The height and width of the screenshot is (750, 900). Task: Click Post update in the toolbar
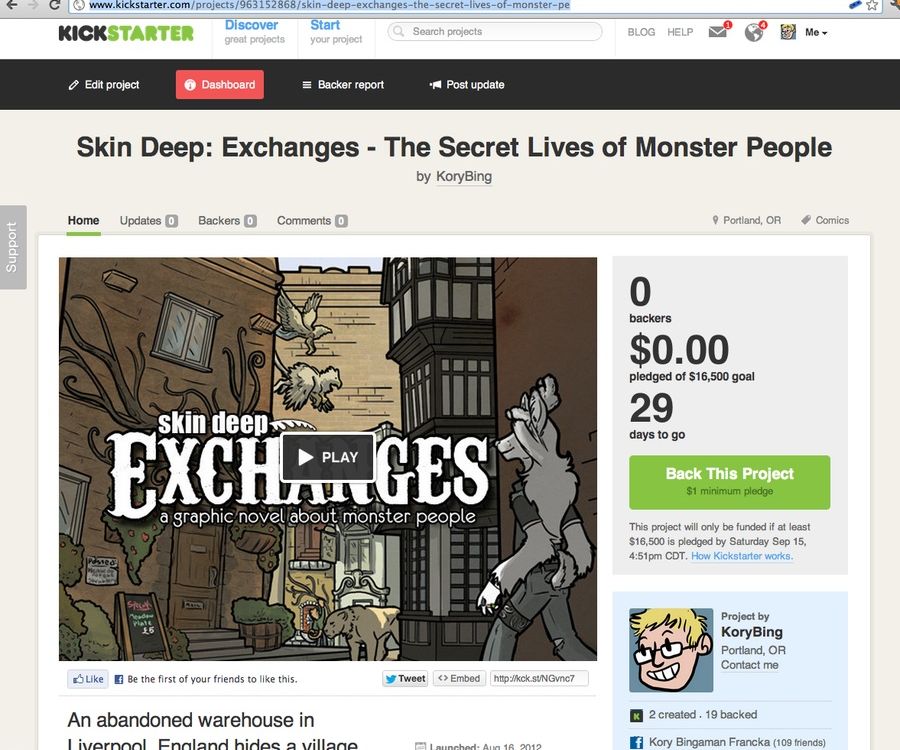(467, 84)
